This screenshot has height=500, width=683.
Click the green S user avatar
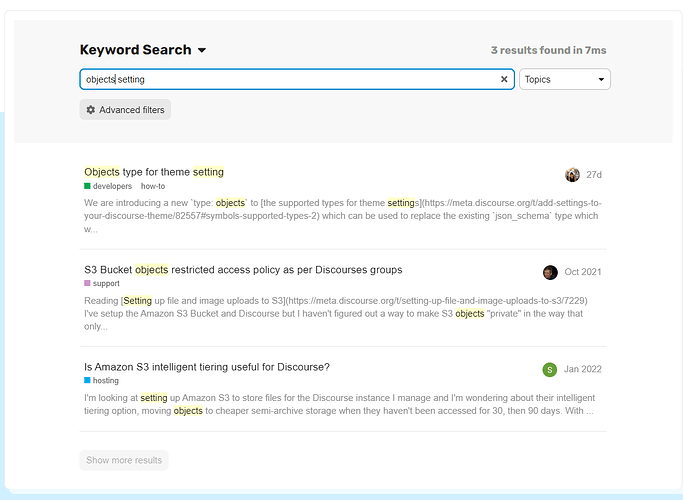(550, 369)
